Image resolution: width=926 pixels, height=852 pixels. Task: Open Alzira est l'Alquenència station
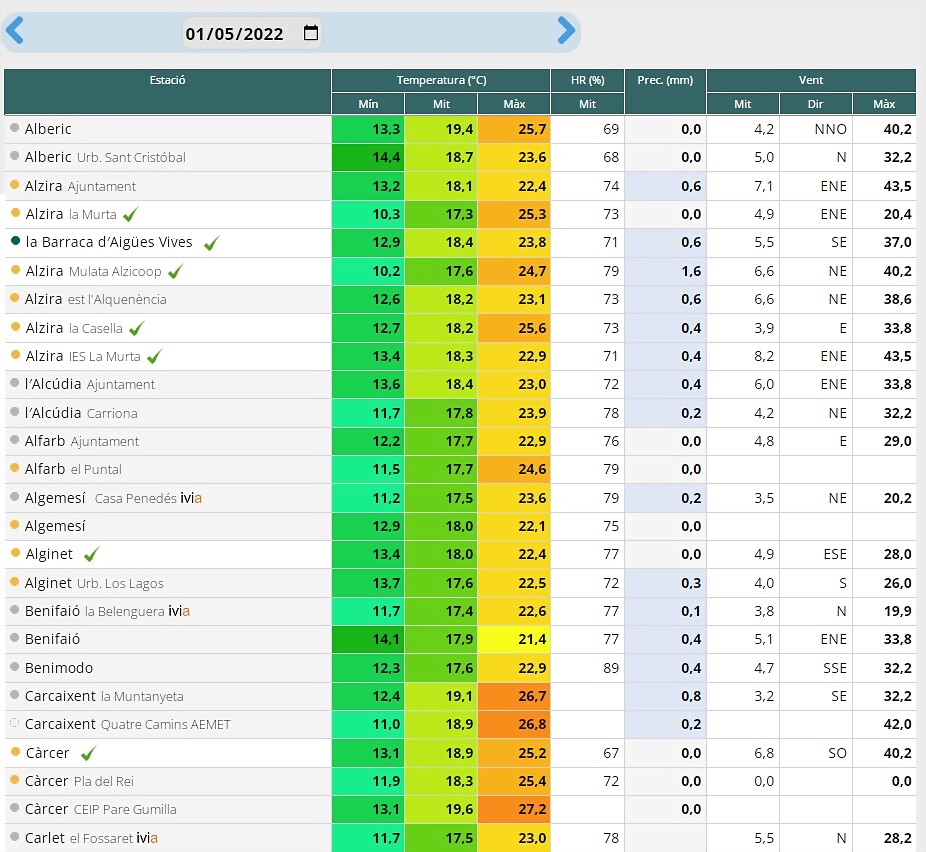(x=96, y=299)
